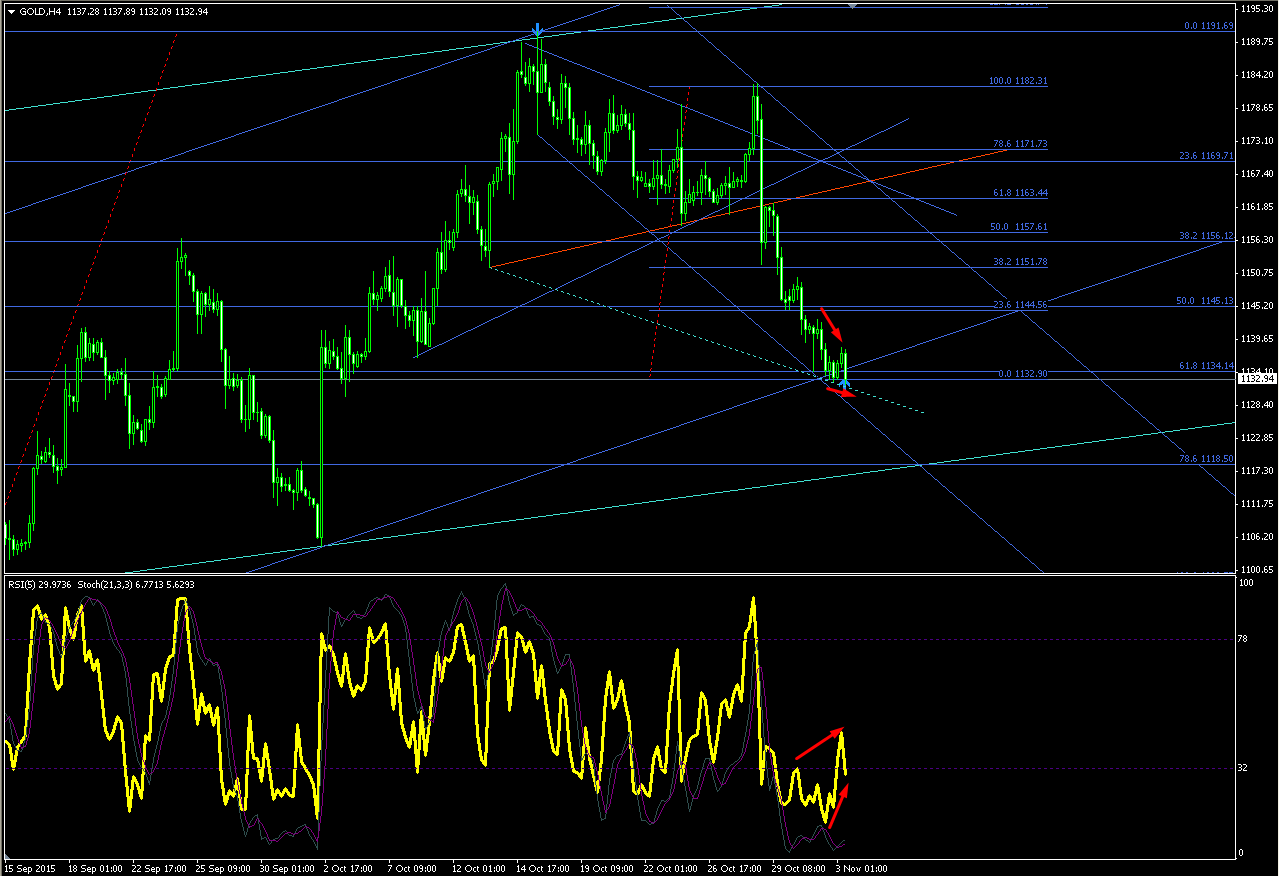Click price scale value 1178.65
The image size is (1279, 876).
(x=1257, y=108)
